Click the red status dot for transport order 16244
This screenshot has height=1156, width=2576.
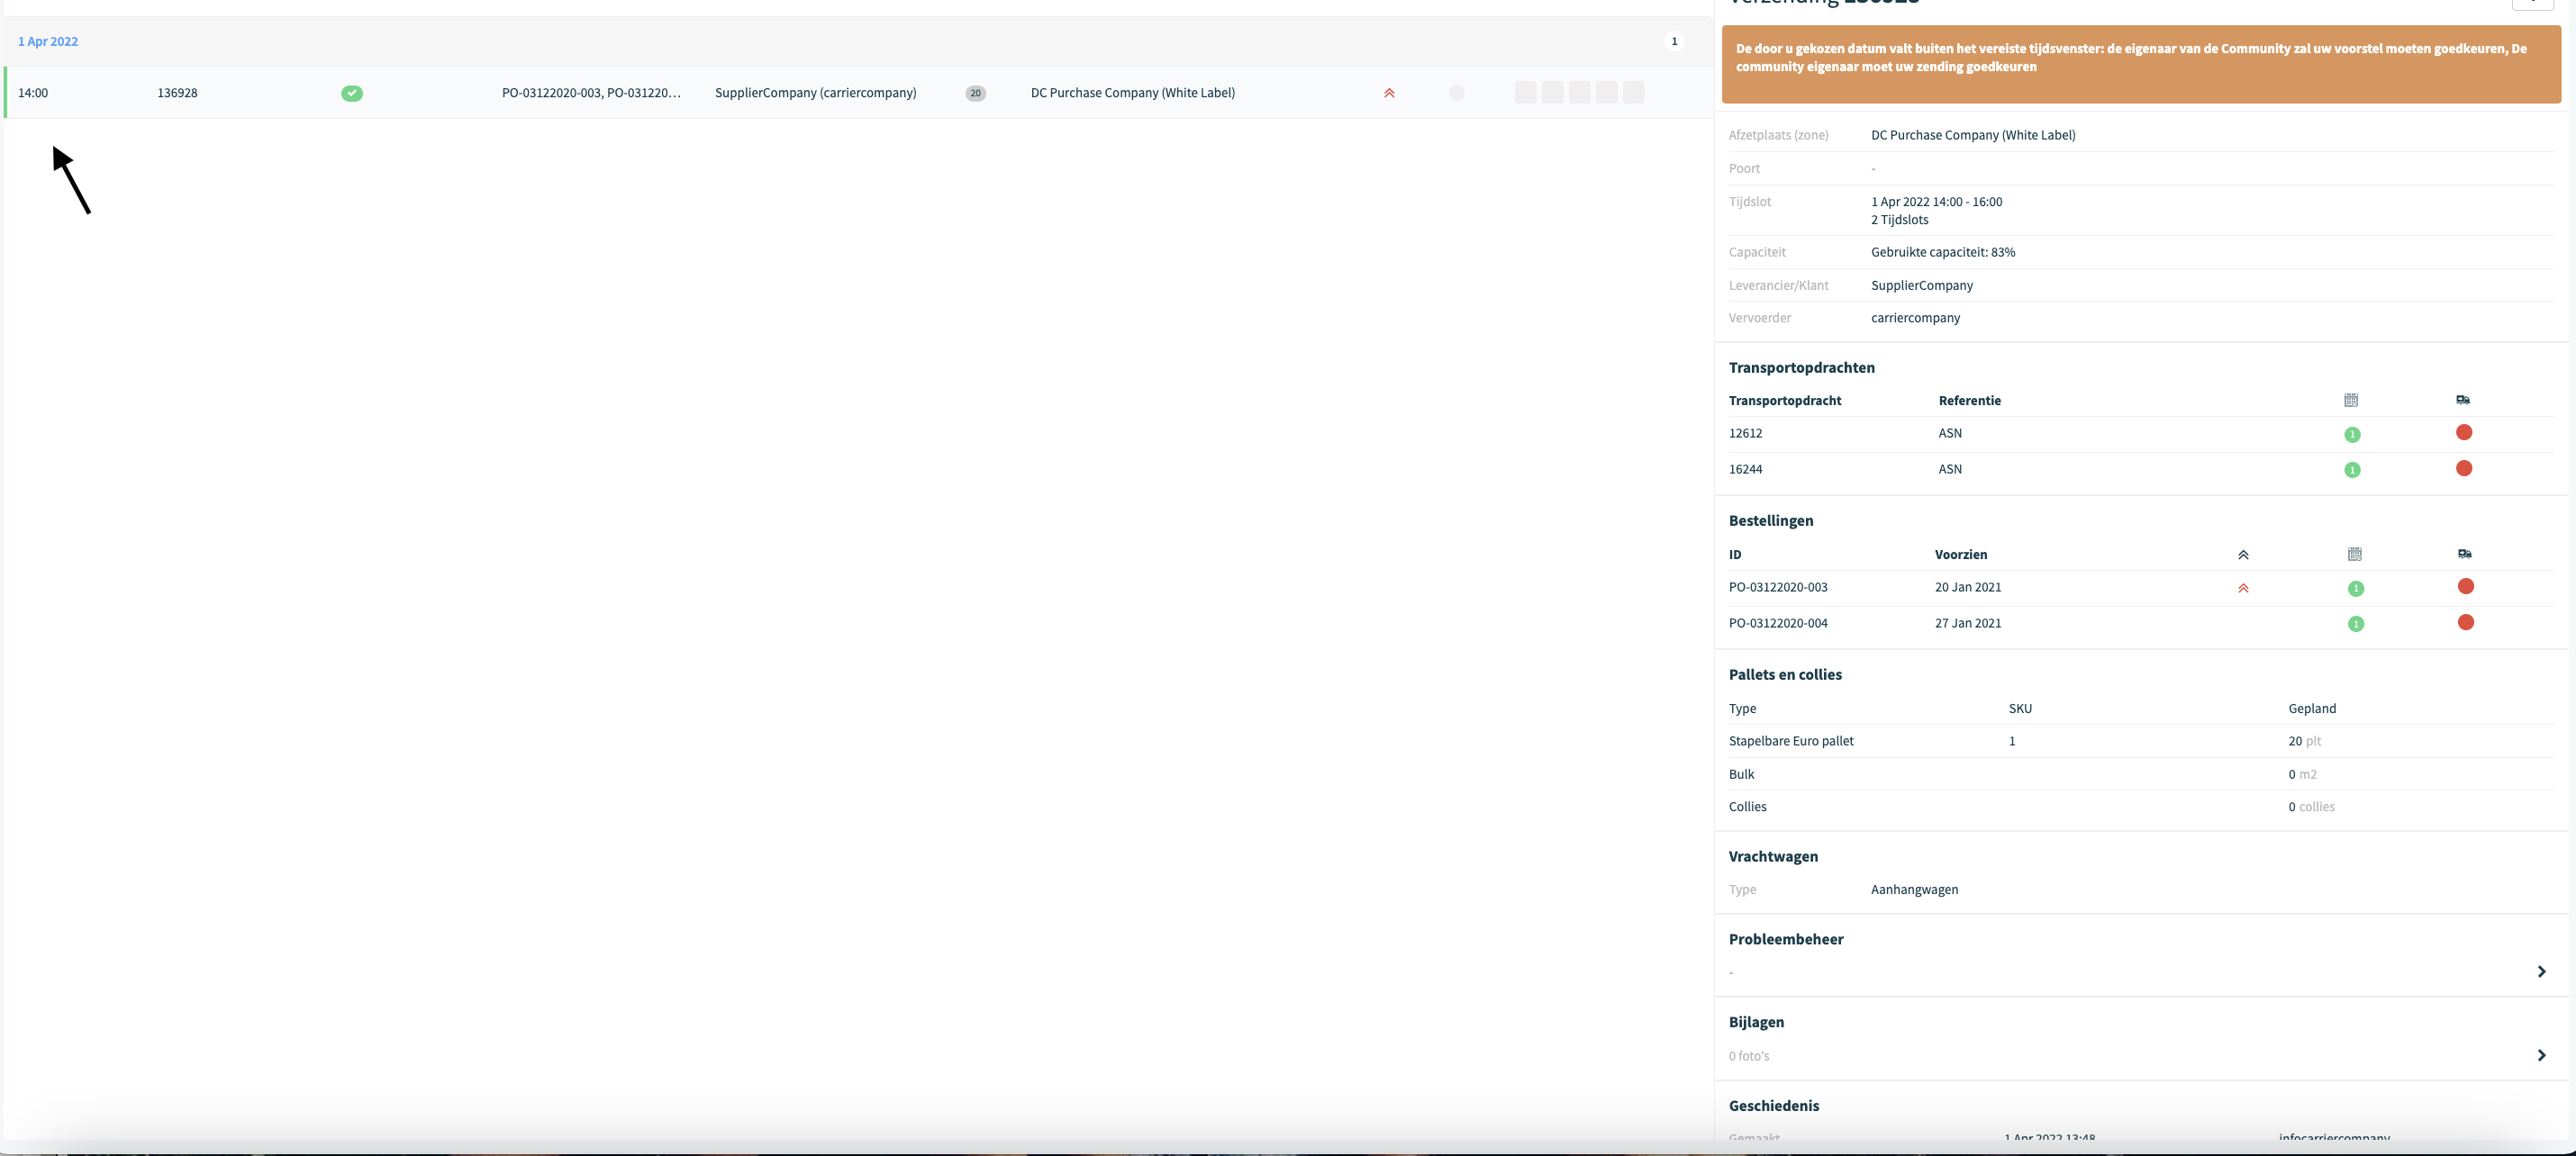point(2464,468)
